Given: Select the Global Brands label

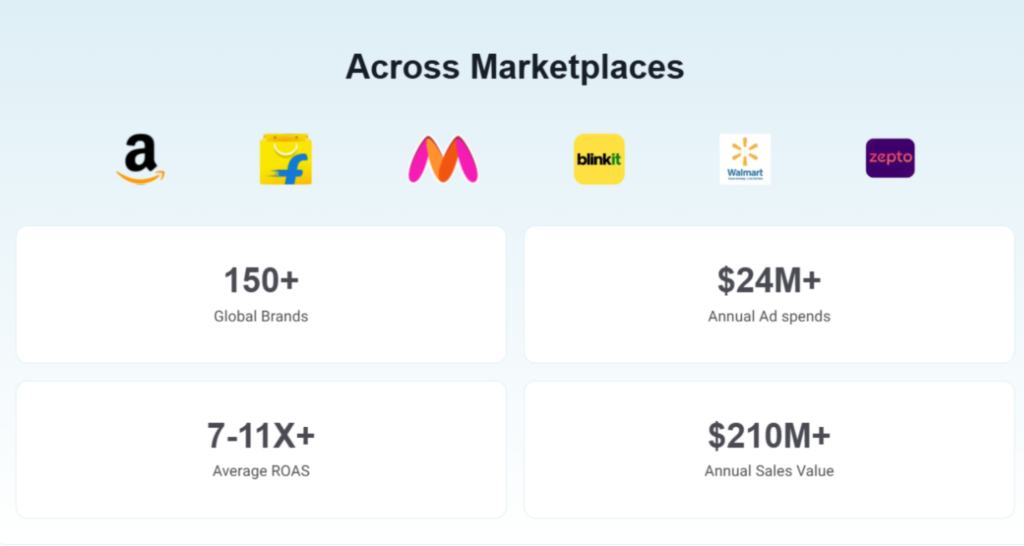Looking at the screenshot, I should [x=261, y=316].
